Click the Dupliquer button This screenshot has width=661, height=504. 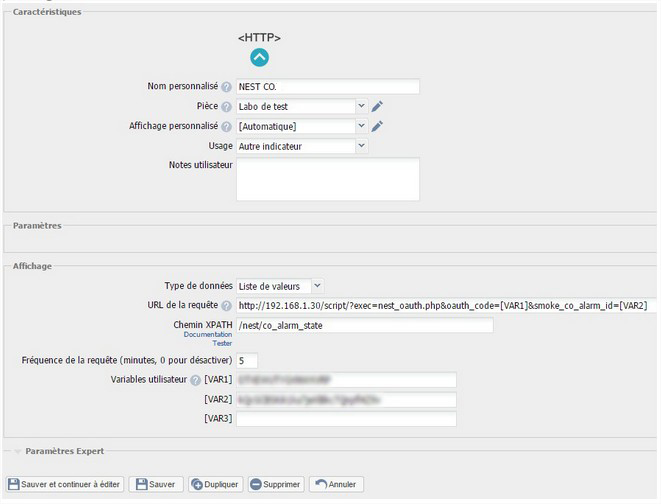point(215,484)
